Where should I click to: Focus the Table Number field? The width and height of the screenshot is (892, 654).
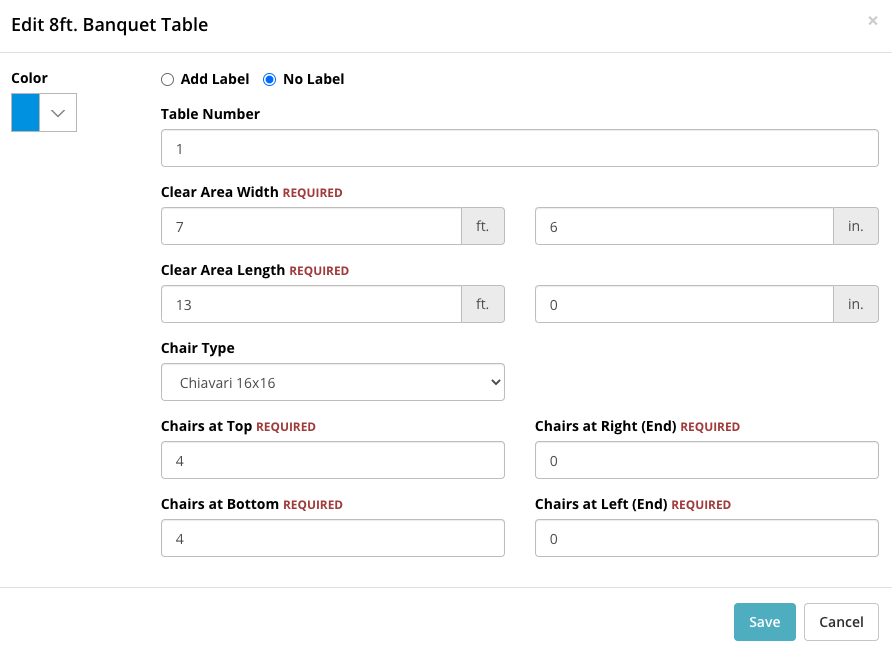click(x=520, y=148)
